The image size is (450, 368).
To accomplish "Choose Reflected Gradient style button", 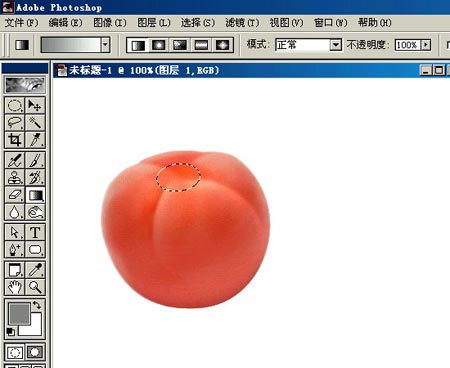I will 201,45.
